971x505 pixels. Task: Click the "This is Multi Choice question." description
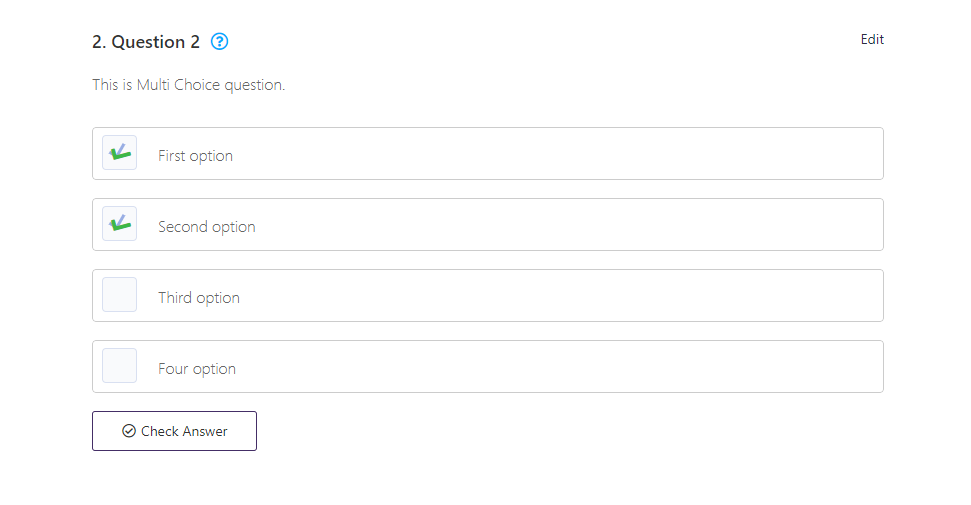[189, 85]
